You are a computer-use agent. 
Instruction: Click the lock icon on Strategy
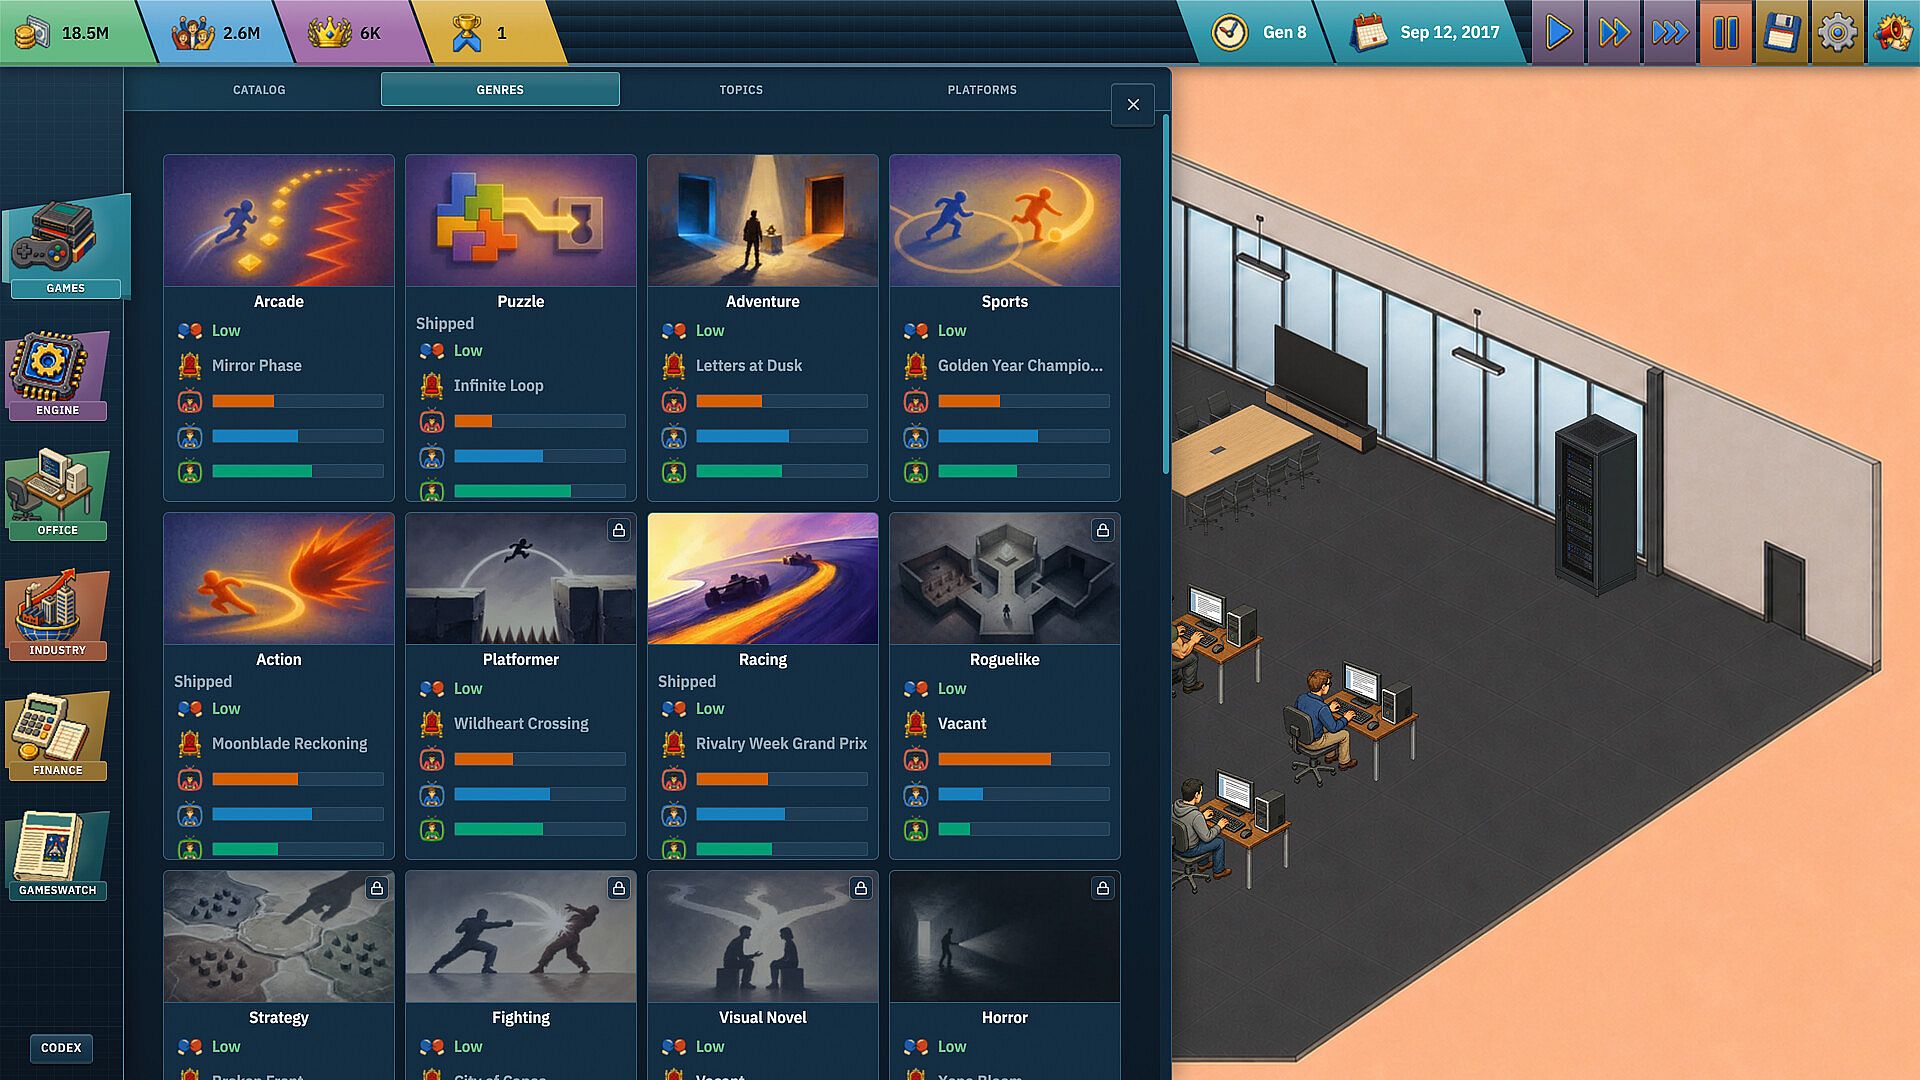(x=377, y=888)
